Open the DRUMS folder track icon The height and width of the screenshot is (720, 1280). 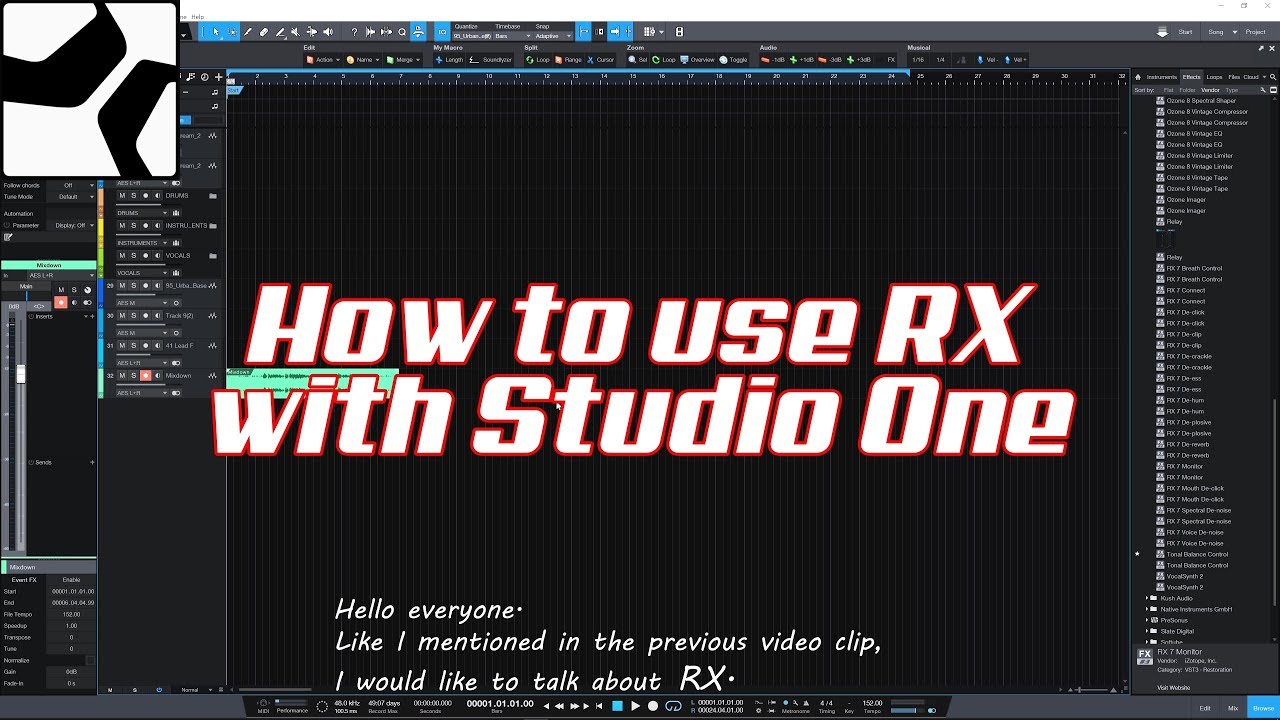(x=213, y=196)
